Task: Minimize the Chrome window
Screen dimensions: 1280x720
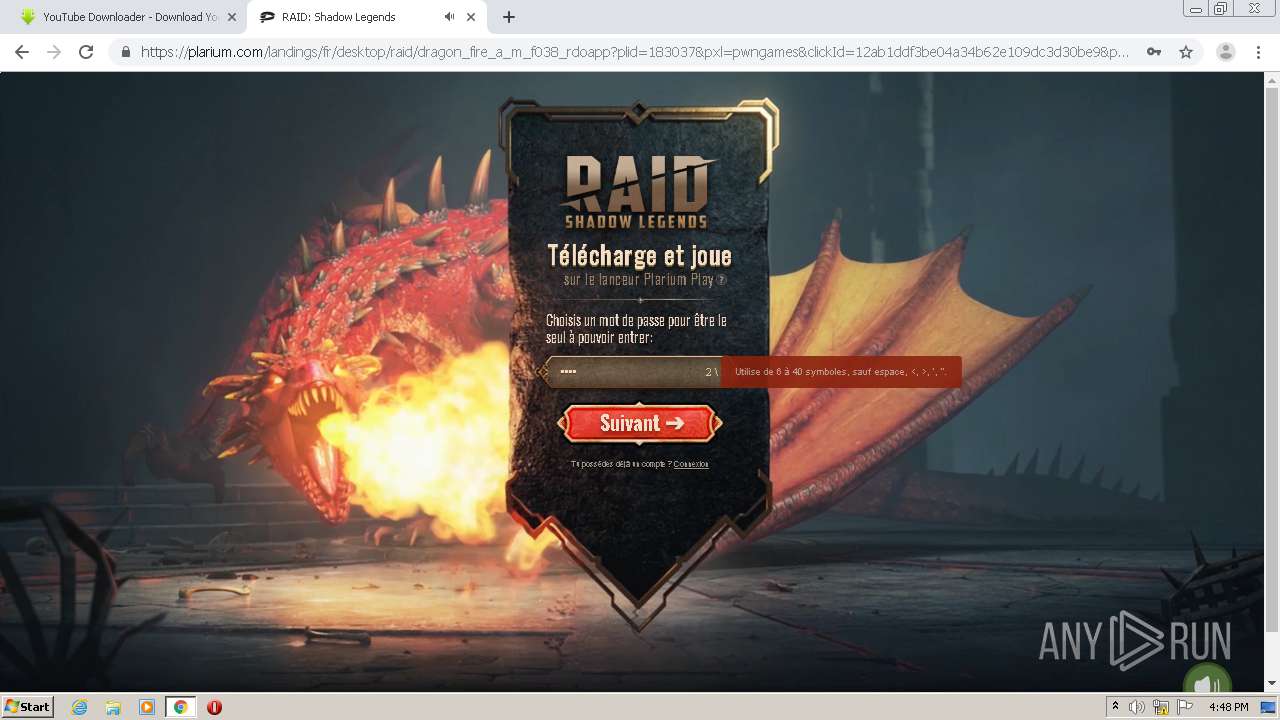Action: point(1196,8)
